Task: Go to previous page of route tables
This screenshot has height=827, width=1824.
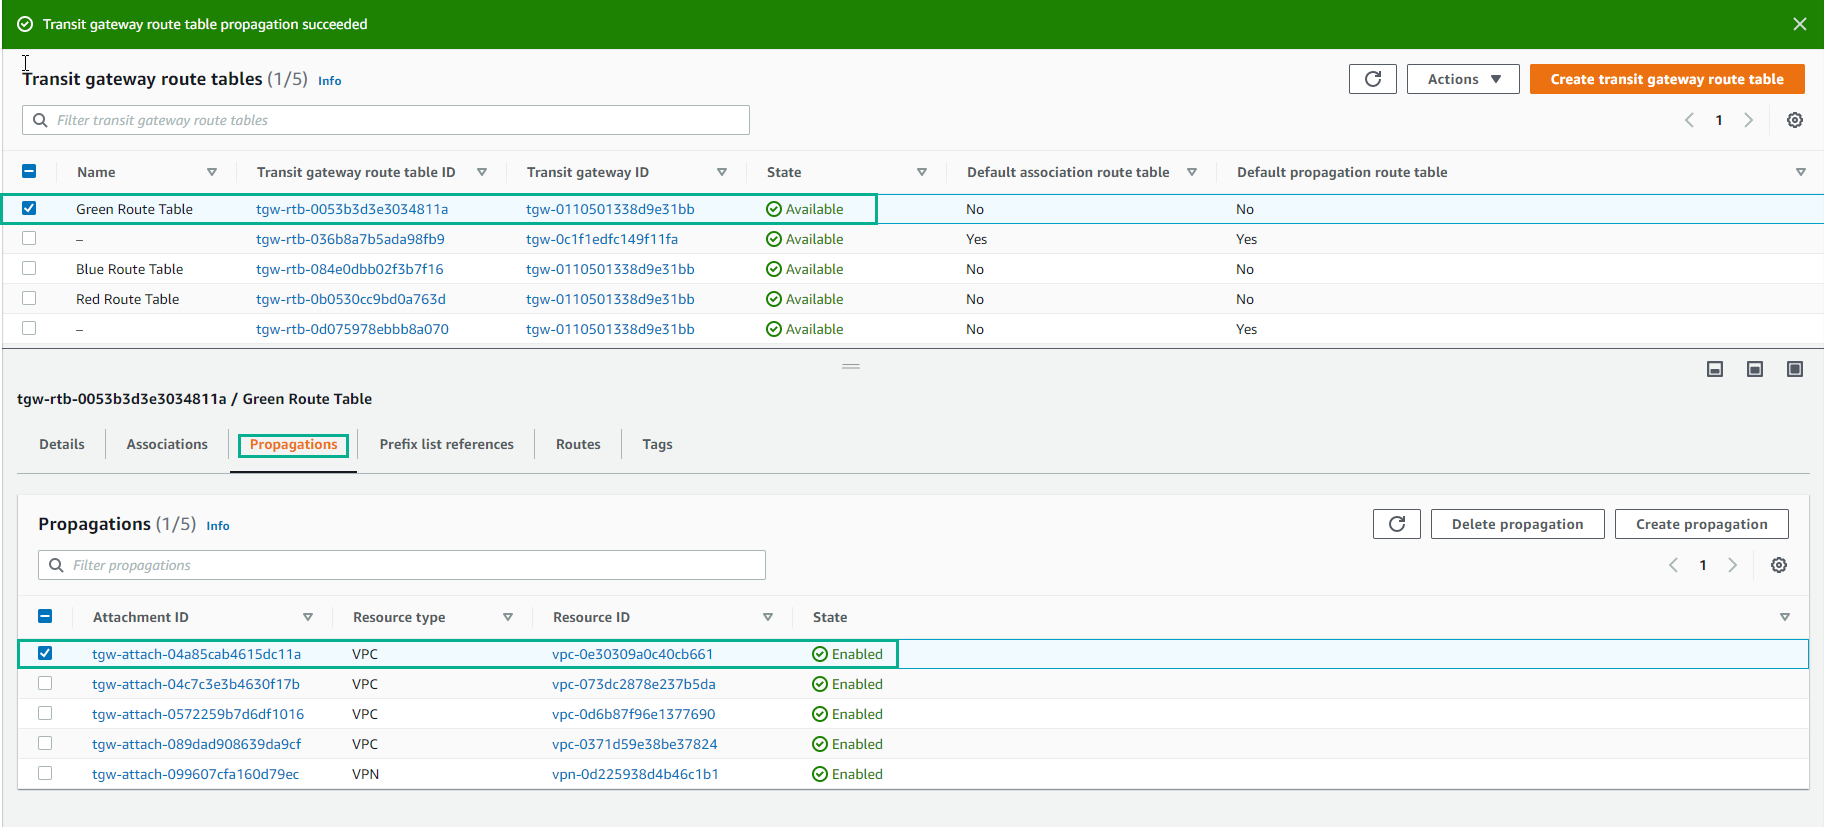Action: [1689, 120]
